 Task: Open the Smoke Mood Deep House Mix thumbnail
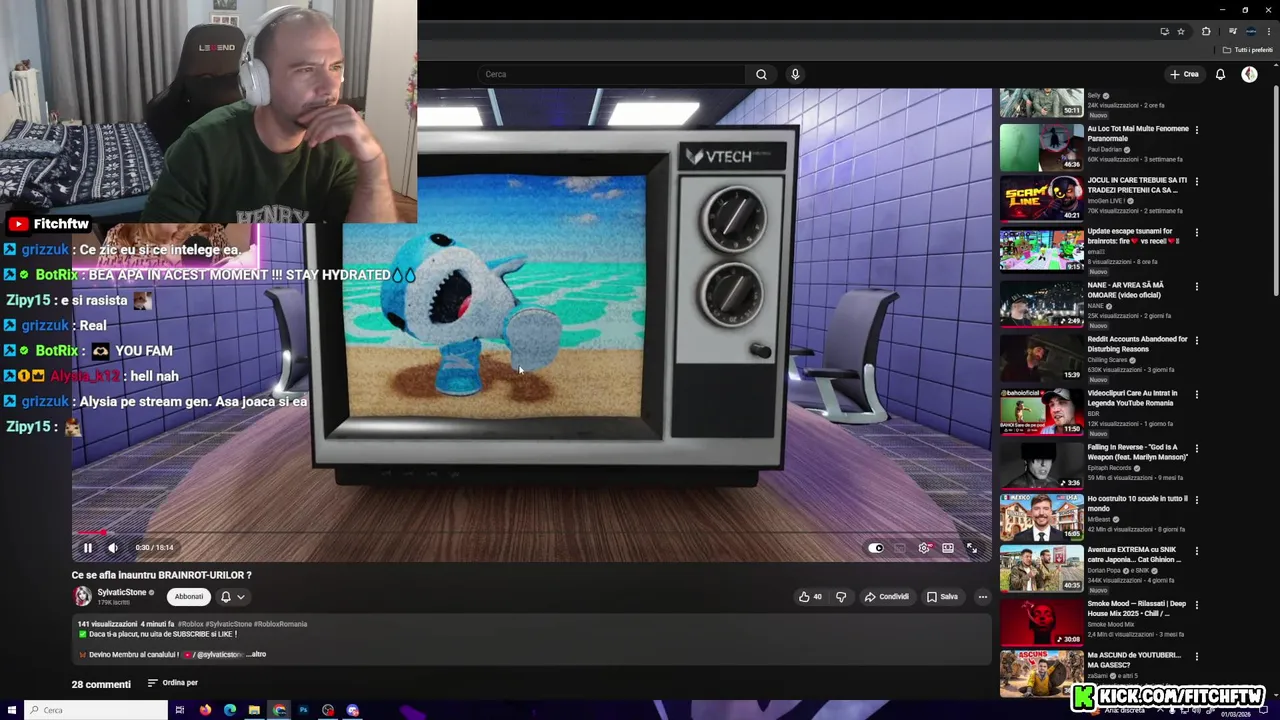pyautogui.click(x=1041, y=623)
